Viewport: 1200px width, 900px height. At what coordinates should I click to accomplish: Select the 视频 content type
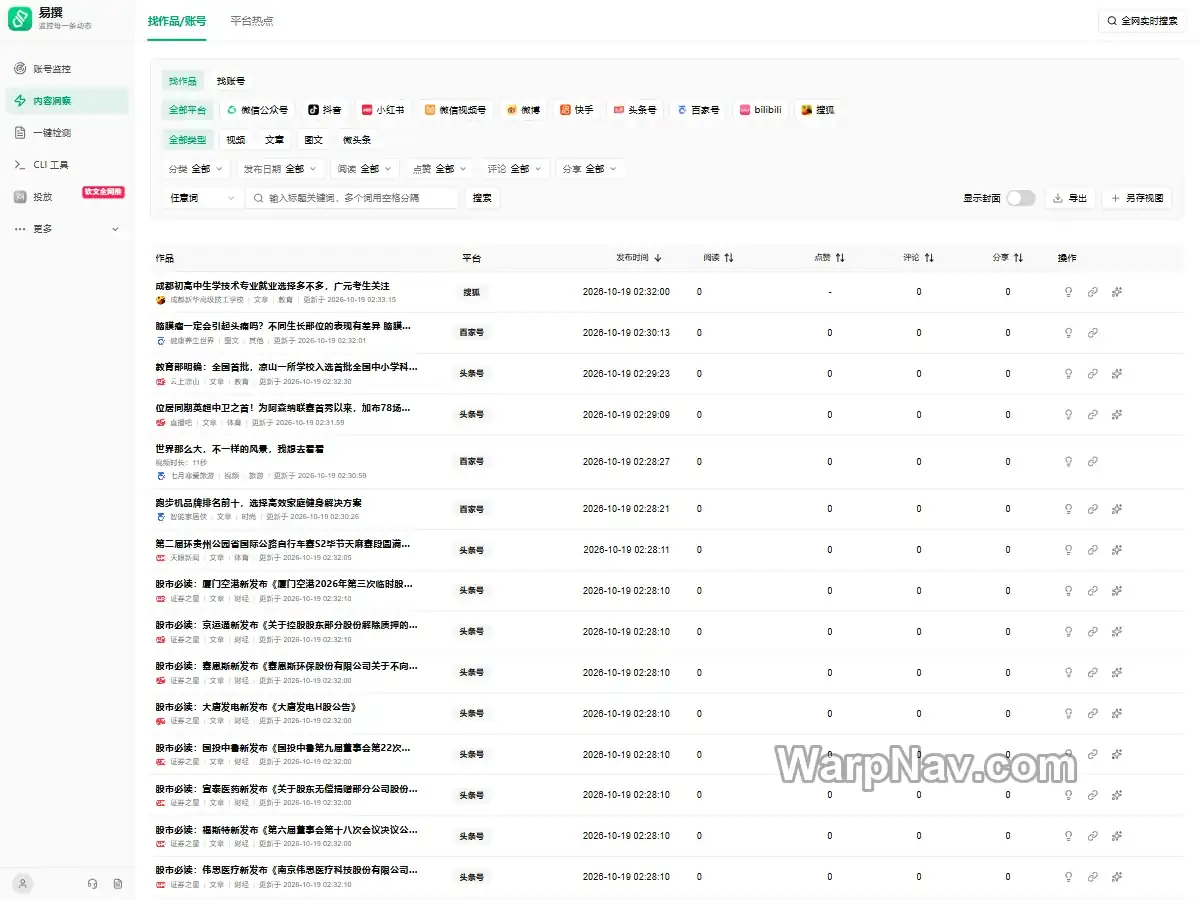[x=236, y=140]
